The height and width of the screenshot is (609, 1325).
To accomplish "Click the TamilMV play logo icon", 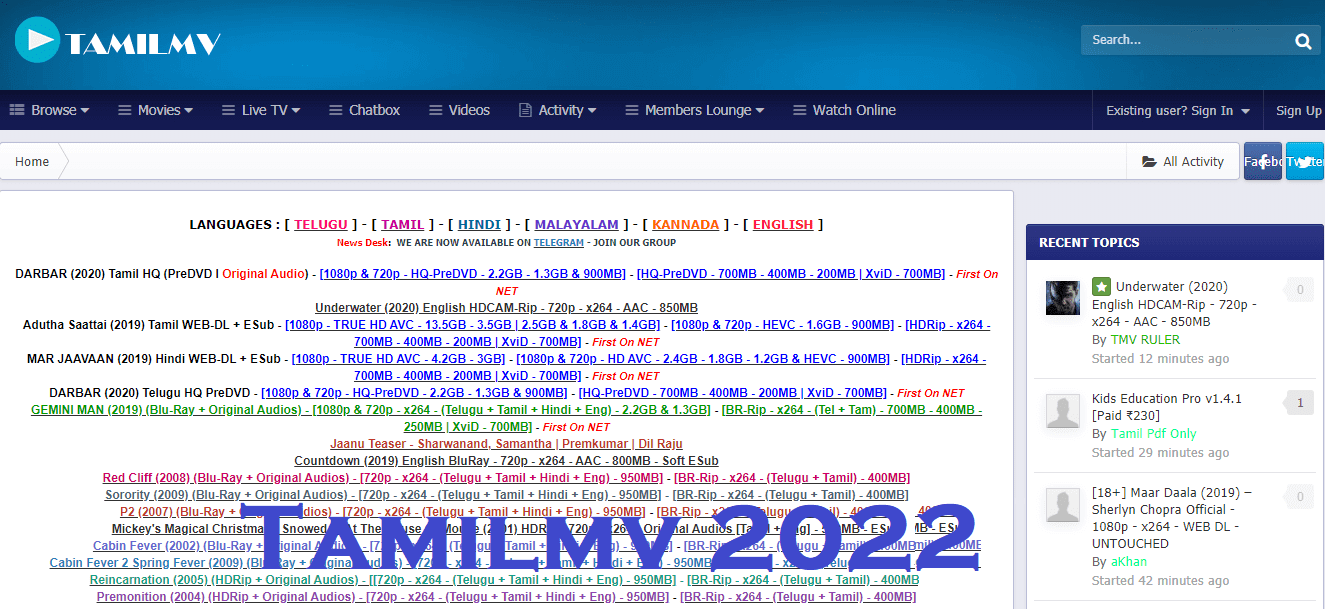I will (38, 40).
